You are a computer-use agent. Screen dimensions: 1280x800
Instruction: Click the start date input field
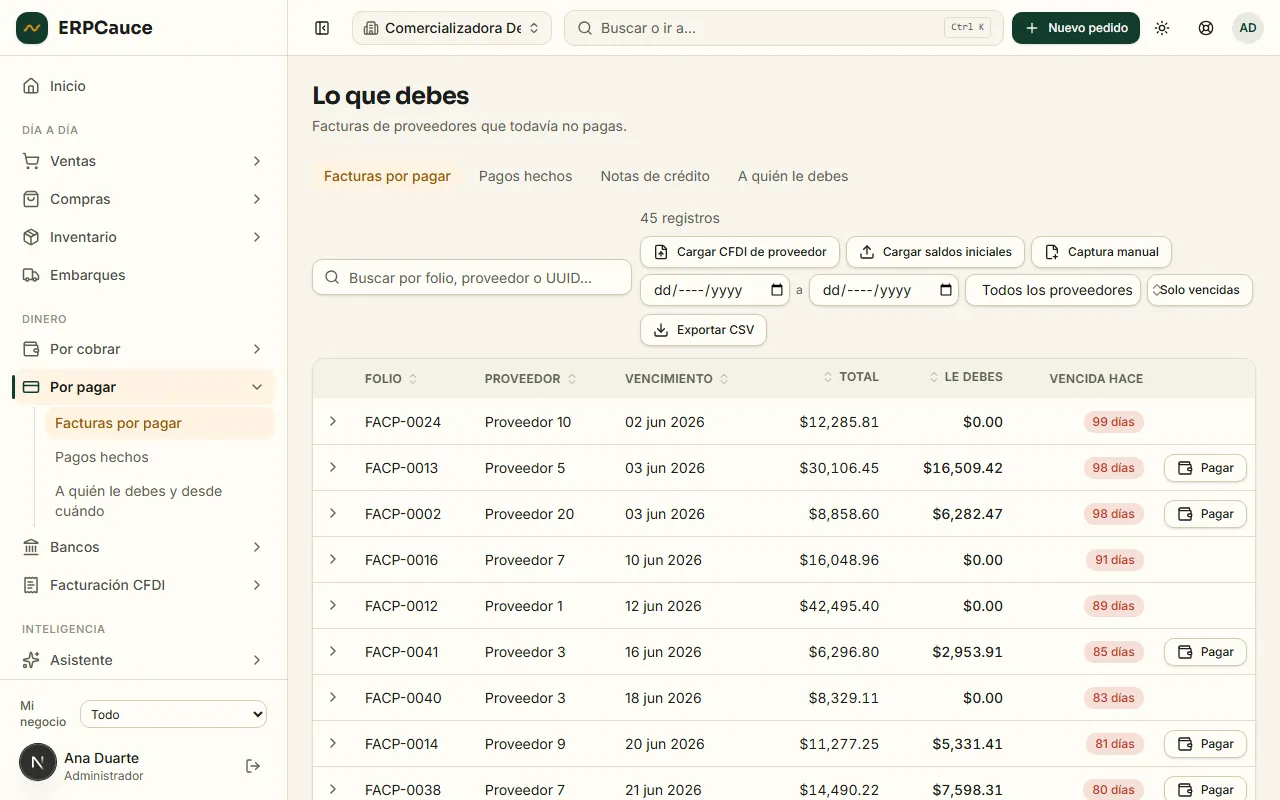point(717,290)
